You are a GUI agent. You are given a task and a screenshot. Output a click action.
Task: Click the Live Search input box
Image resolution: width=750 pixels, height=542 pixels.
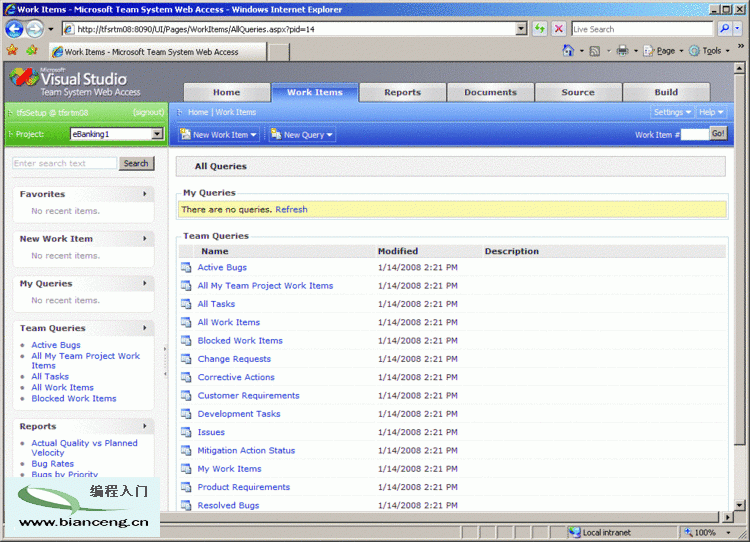pyautogui.click(x=642, y=29)
